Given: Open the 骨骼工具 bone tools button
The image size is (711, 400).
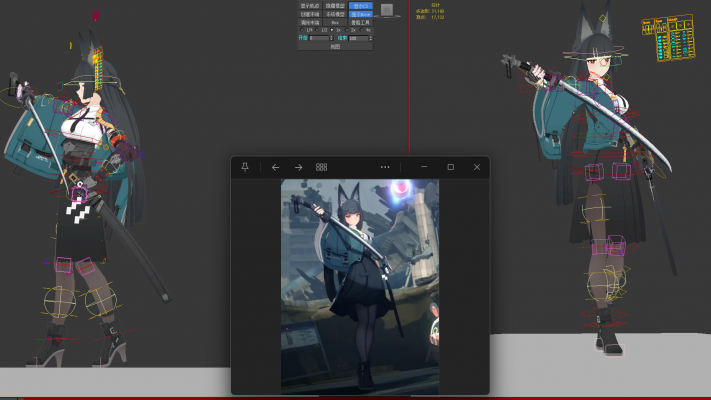Looking at the screenshot, I should point(361,22).
